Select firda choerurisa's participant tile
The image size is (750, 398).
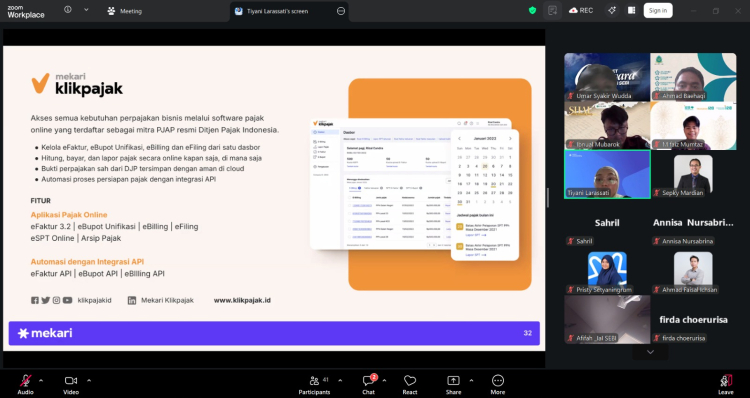point(694,320)
